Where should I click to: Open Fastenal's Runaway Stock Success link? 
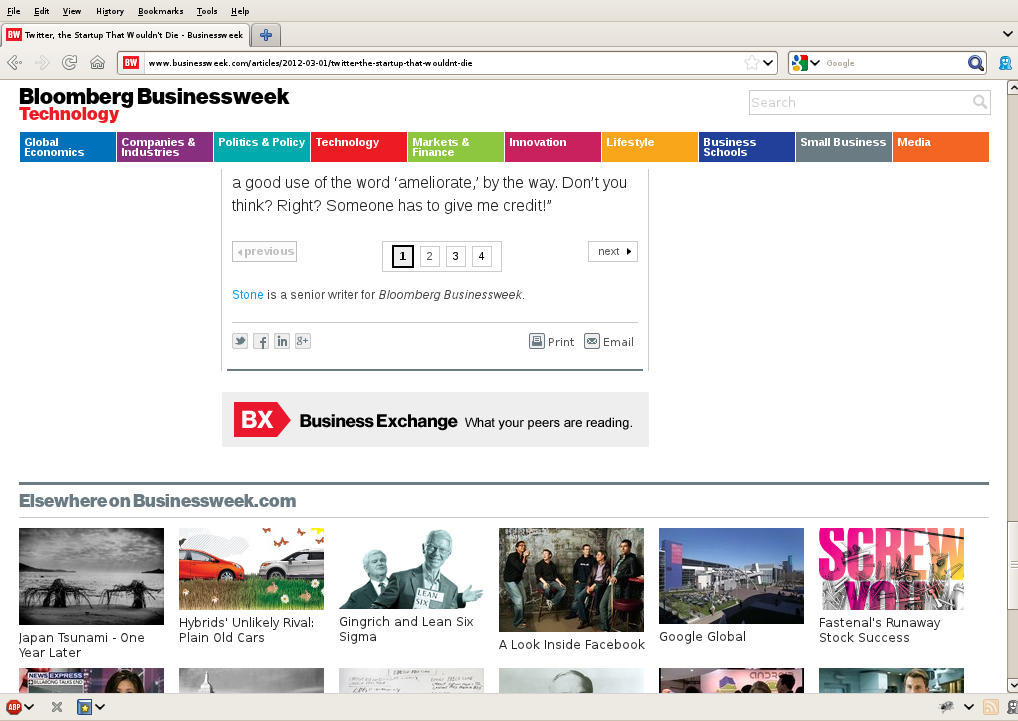(x=879, y=630)
